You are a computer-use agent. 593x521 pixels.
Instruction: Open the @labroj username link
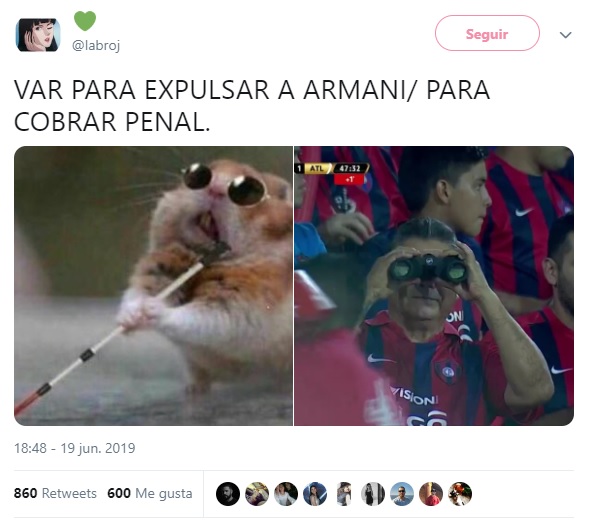pos(96,46)
